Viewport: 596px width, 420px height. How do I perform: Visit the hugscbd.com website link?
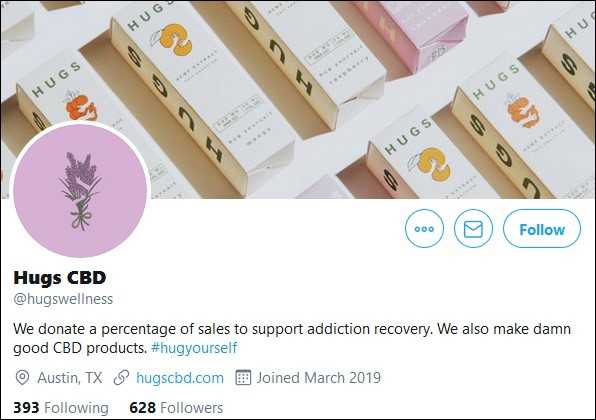pos(180,378)
